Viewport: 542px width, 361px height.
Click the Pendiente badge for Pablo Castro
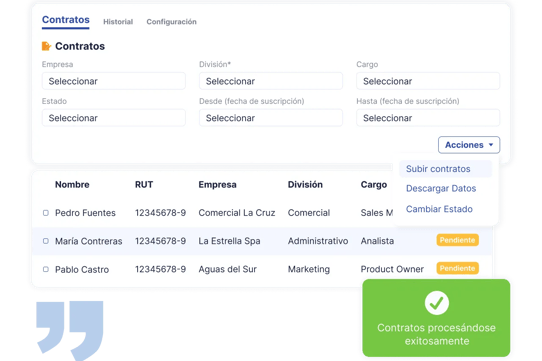pos(457,268)
